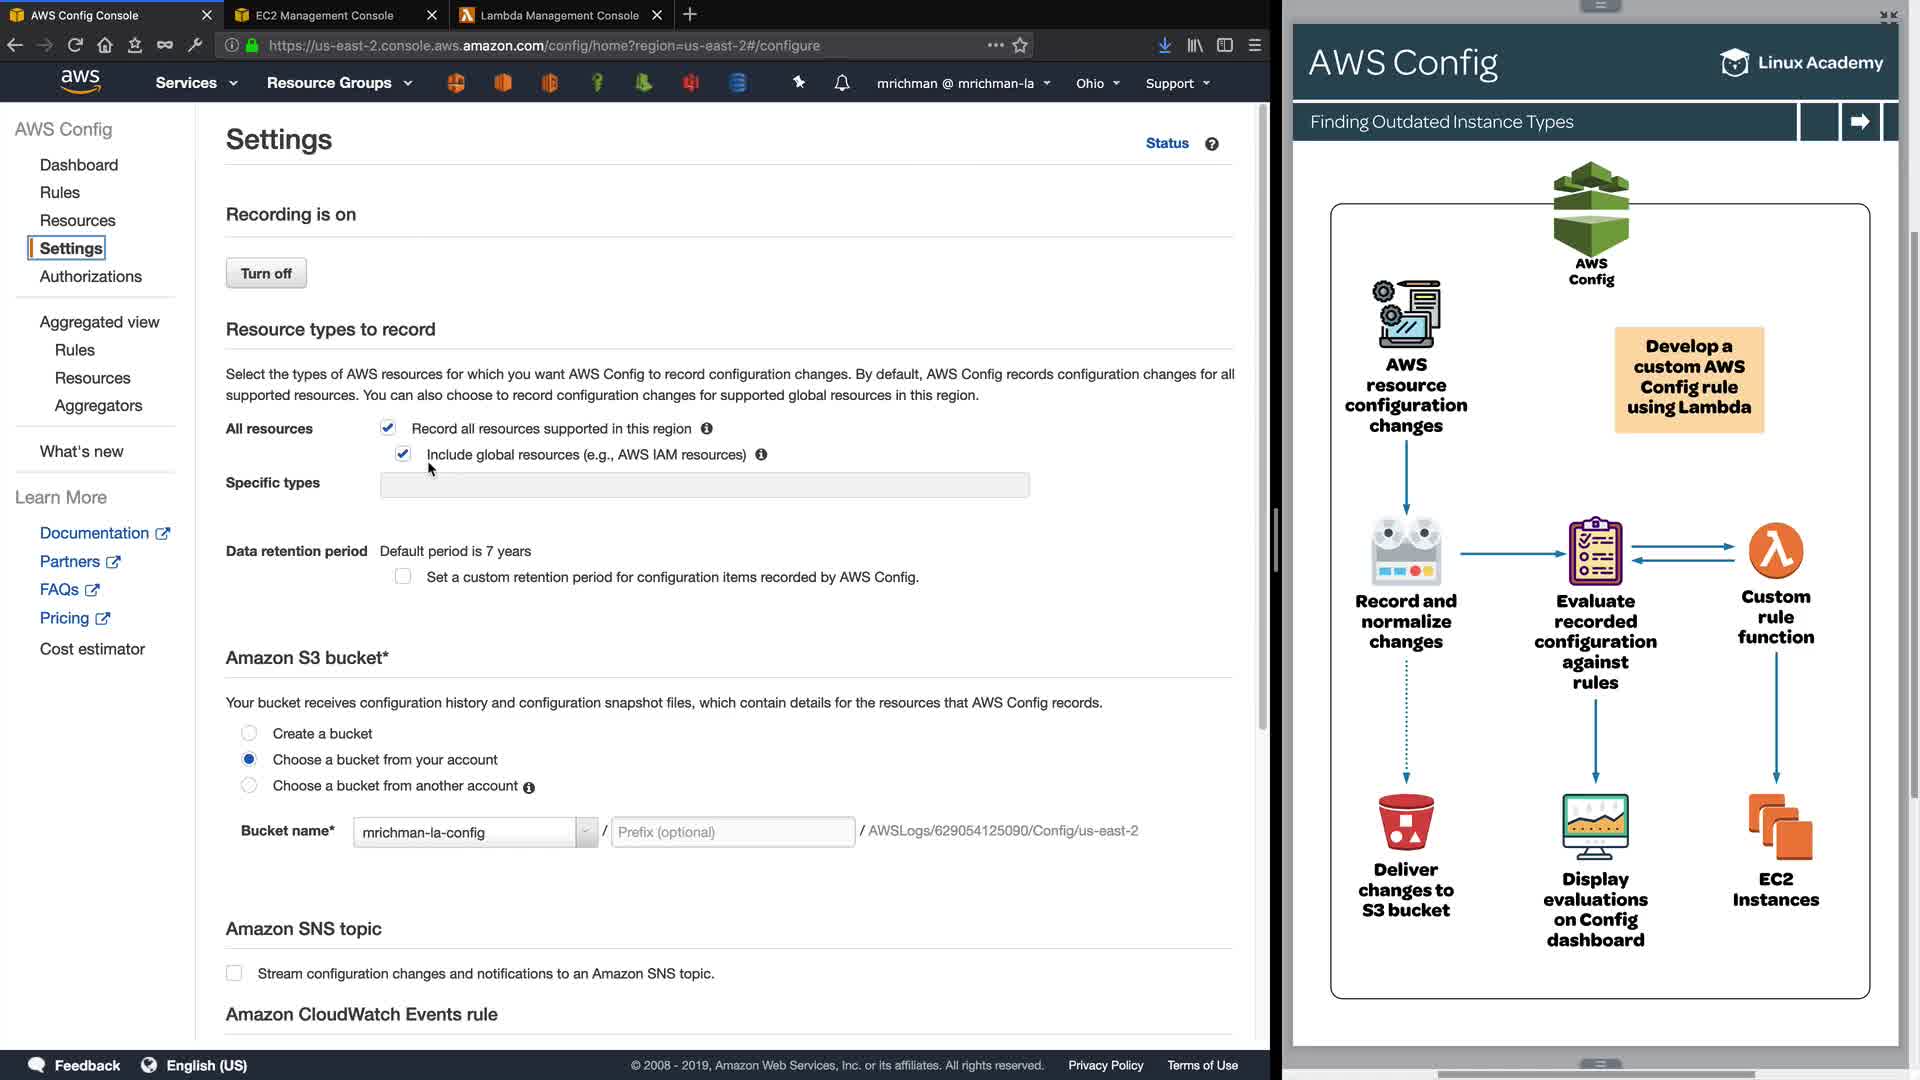The width and height of the screenshot is (1920, 1080).
Task: Click the help question mark icon near Status
Action: [x=1212, y=144]
